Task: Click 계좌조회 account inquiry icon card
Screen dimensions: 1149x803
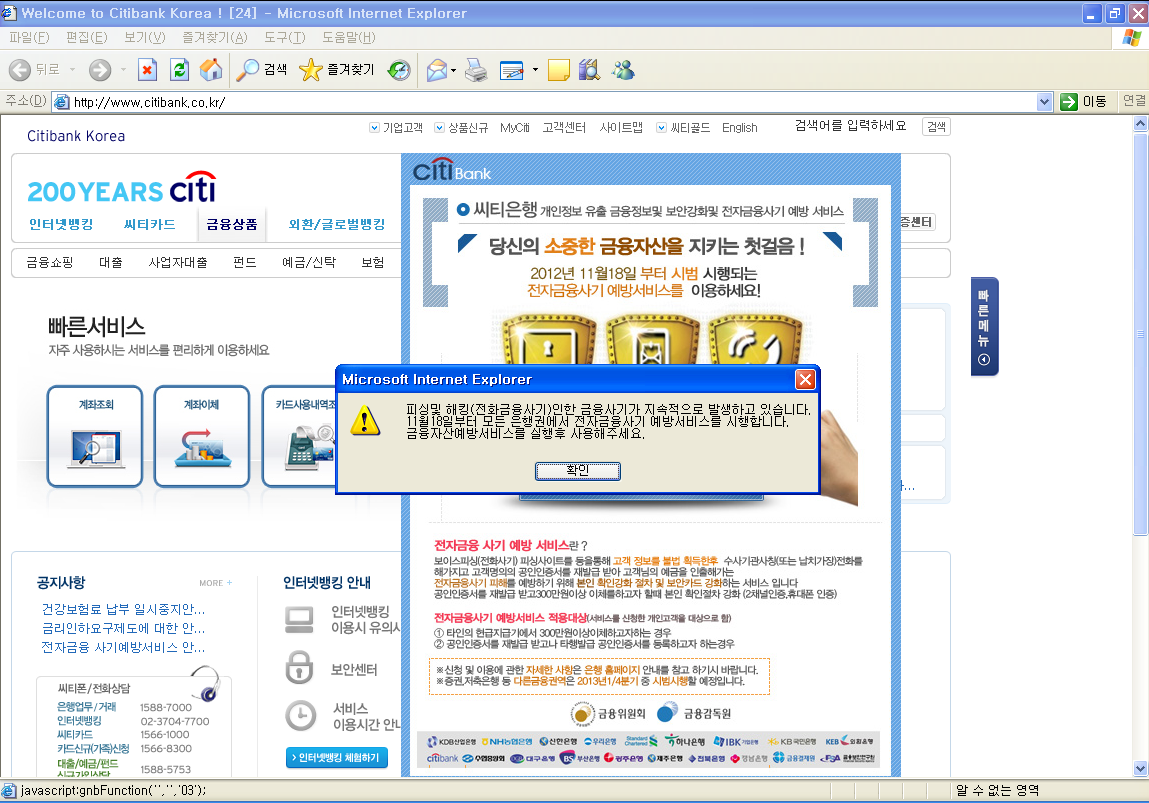Action: pos(95,436)
